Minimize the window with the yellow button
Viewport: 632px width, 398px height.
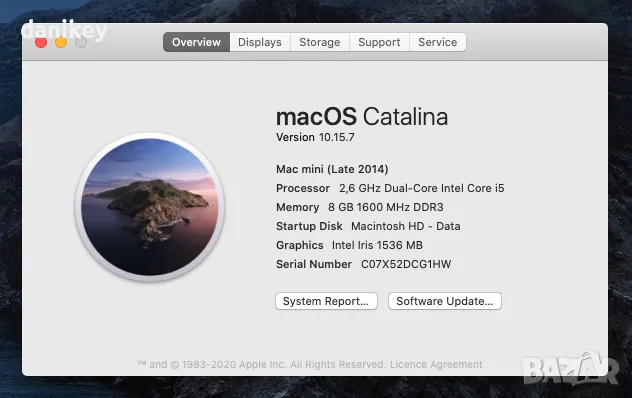[61, 42]
